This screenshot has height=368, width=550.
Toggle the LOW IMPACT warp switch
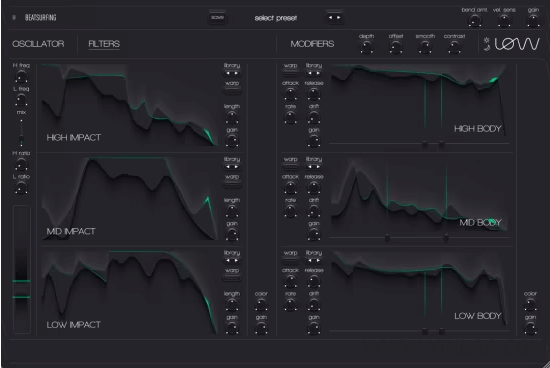click(232, 278)
